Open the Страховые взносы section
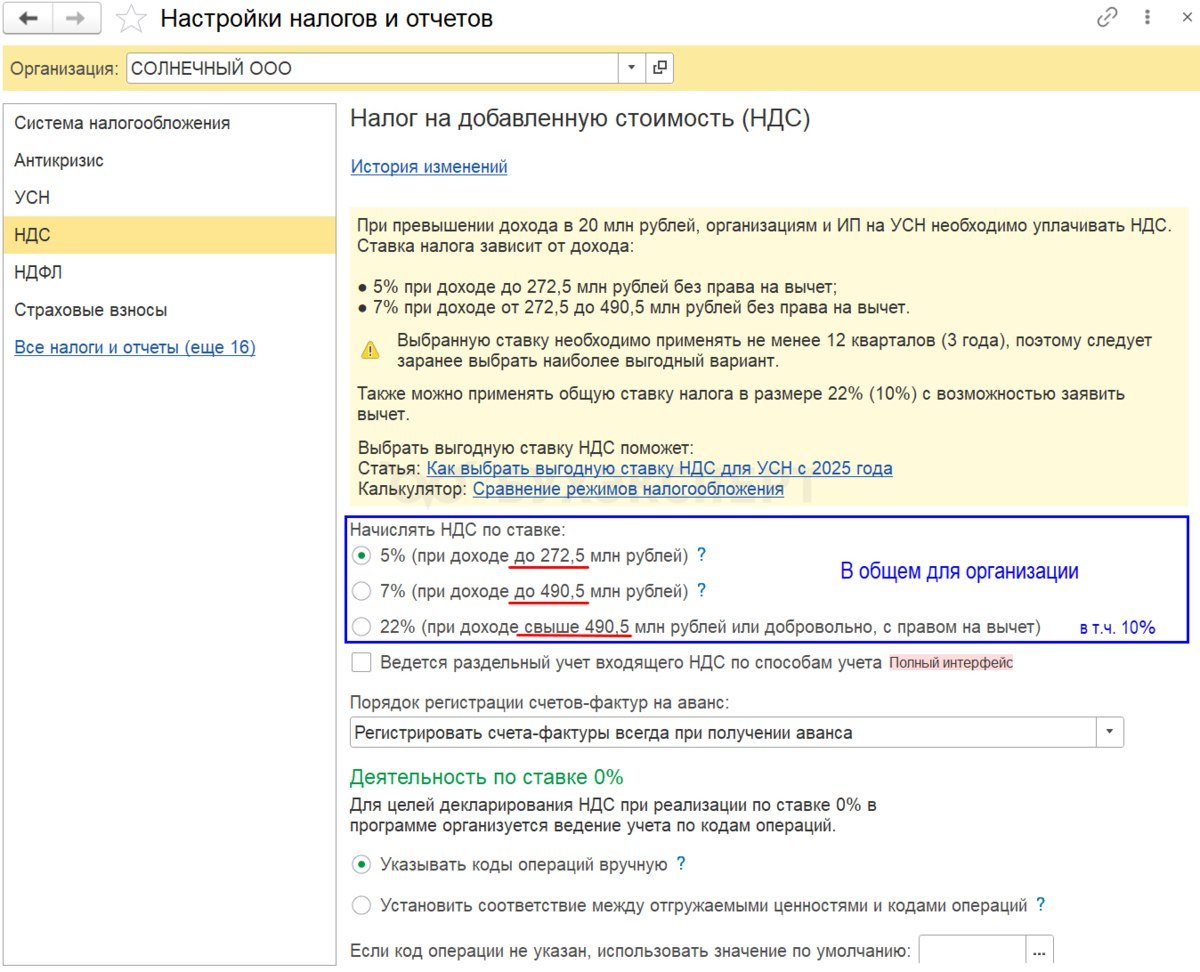Screen dimensions: 1200x972 170,310
